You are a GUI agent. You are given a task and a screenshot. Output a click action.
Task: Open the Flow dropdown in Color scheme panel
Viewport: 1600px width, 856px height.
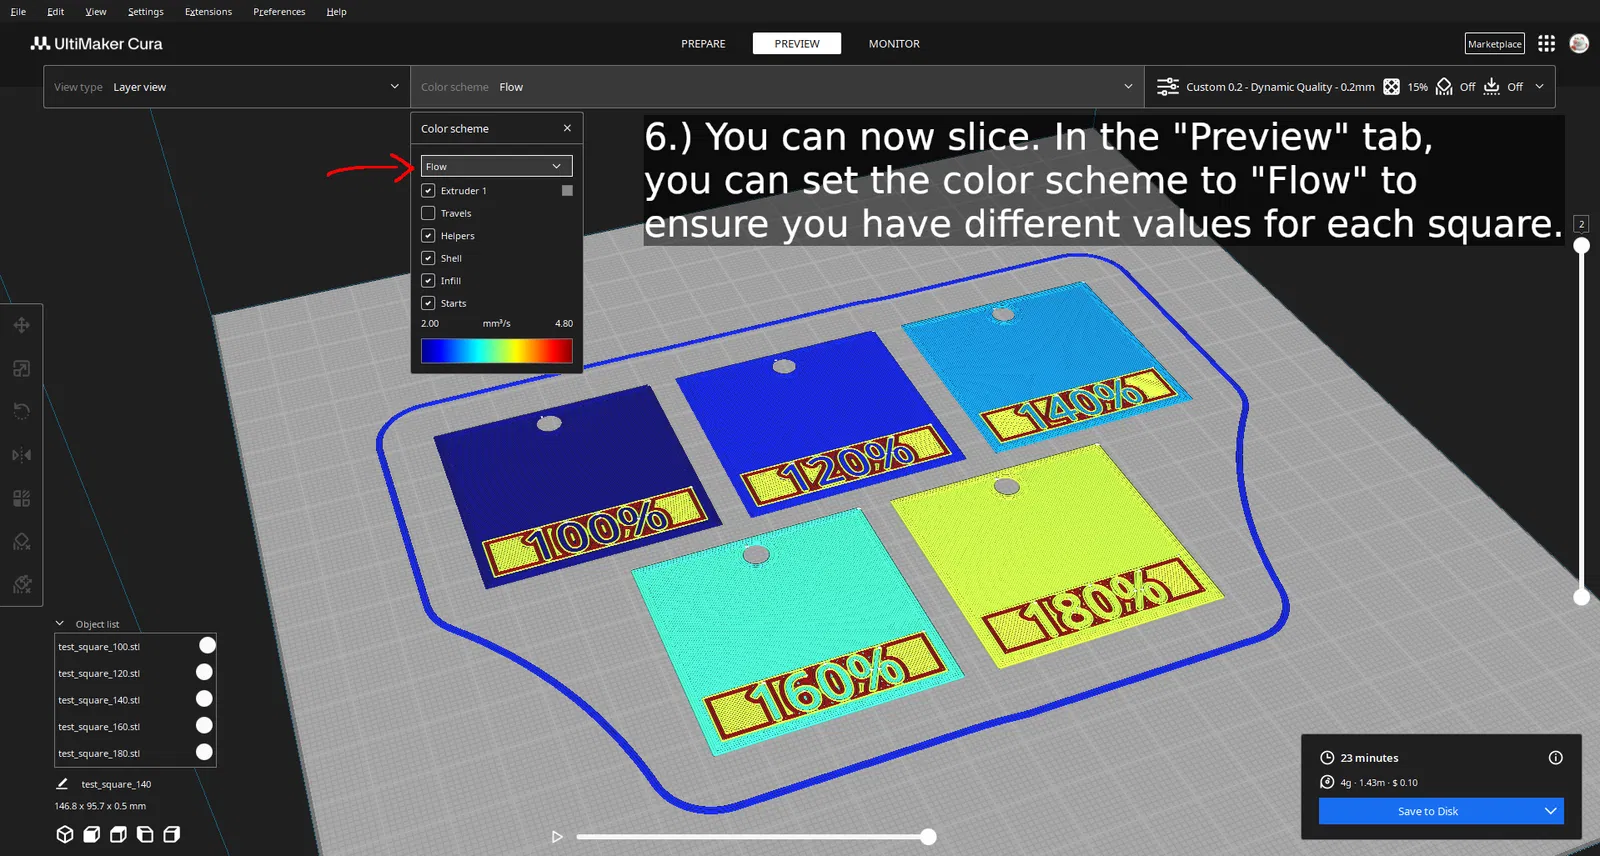[496, 166]
